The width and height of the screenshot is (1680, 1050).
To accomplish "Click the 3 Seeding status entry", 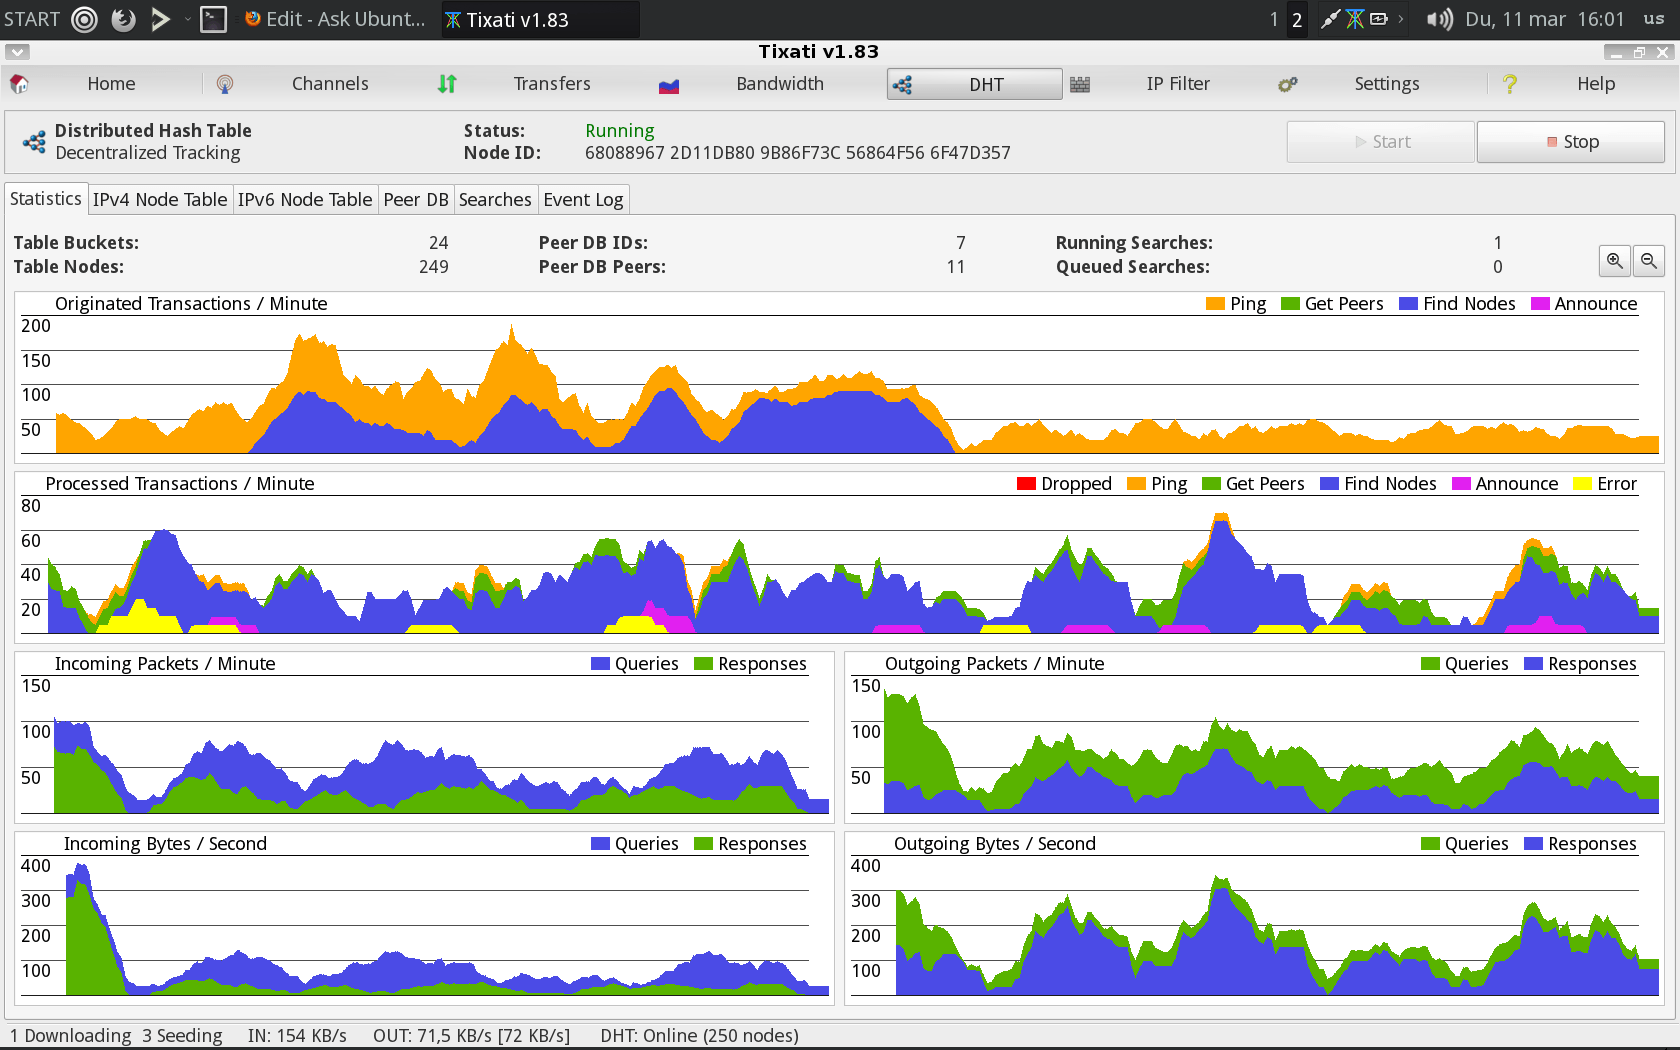I will click(x=182, y=1036).
